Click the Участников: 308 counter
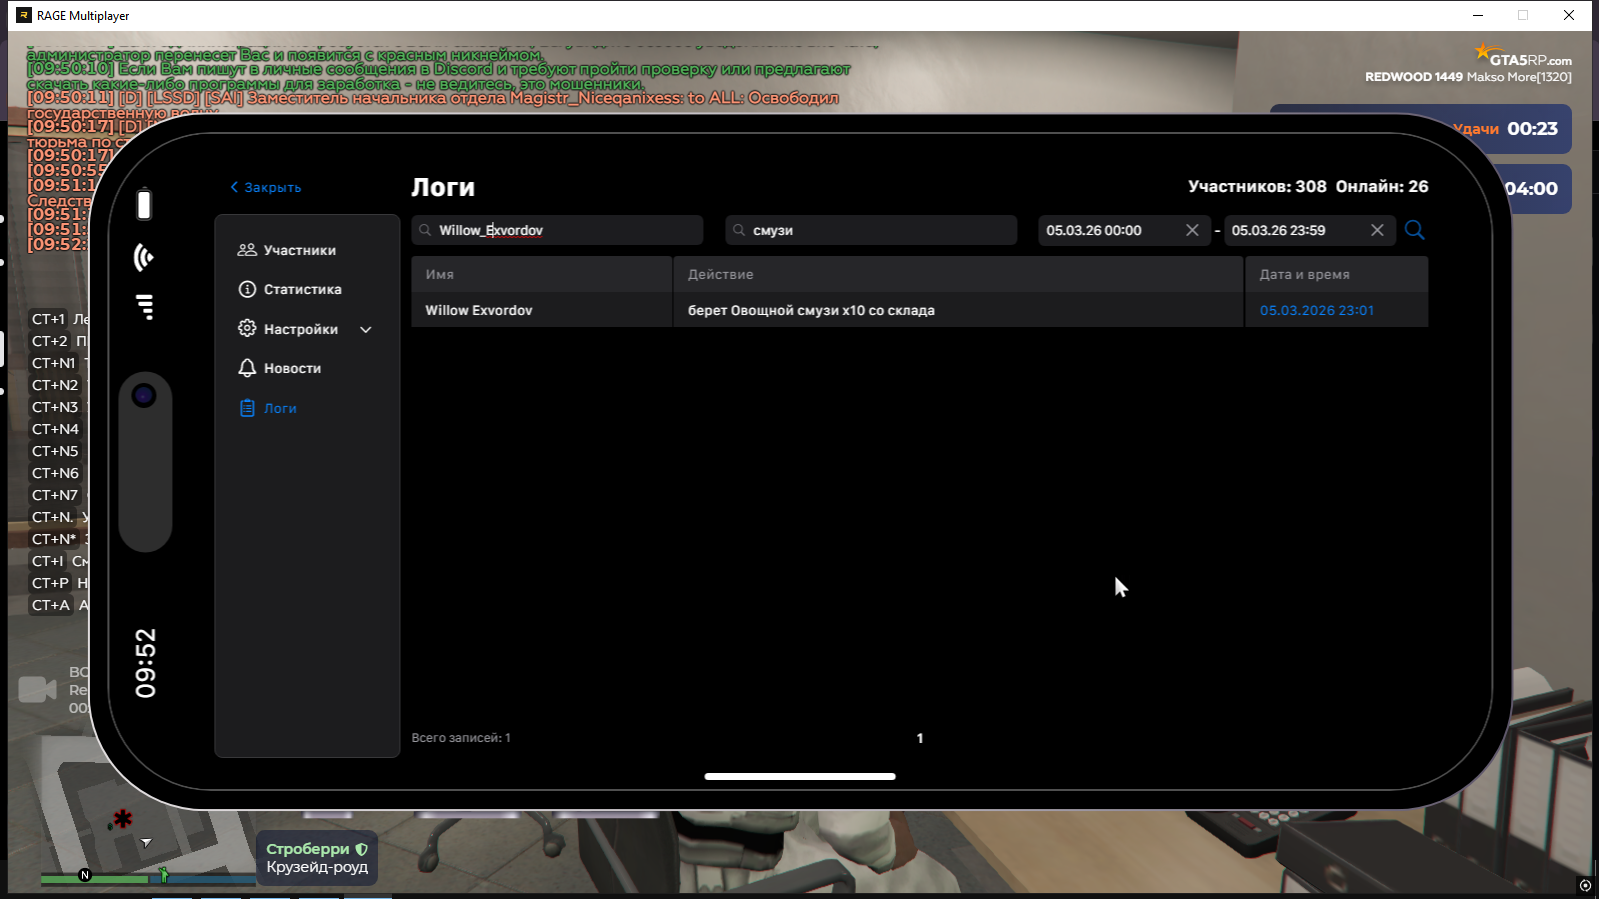This screenshot has width=1599, height=899. tap(1257, 186)
